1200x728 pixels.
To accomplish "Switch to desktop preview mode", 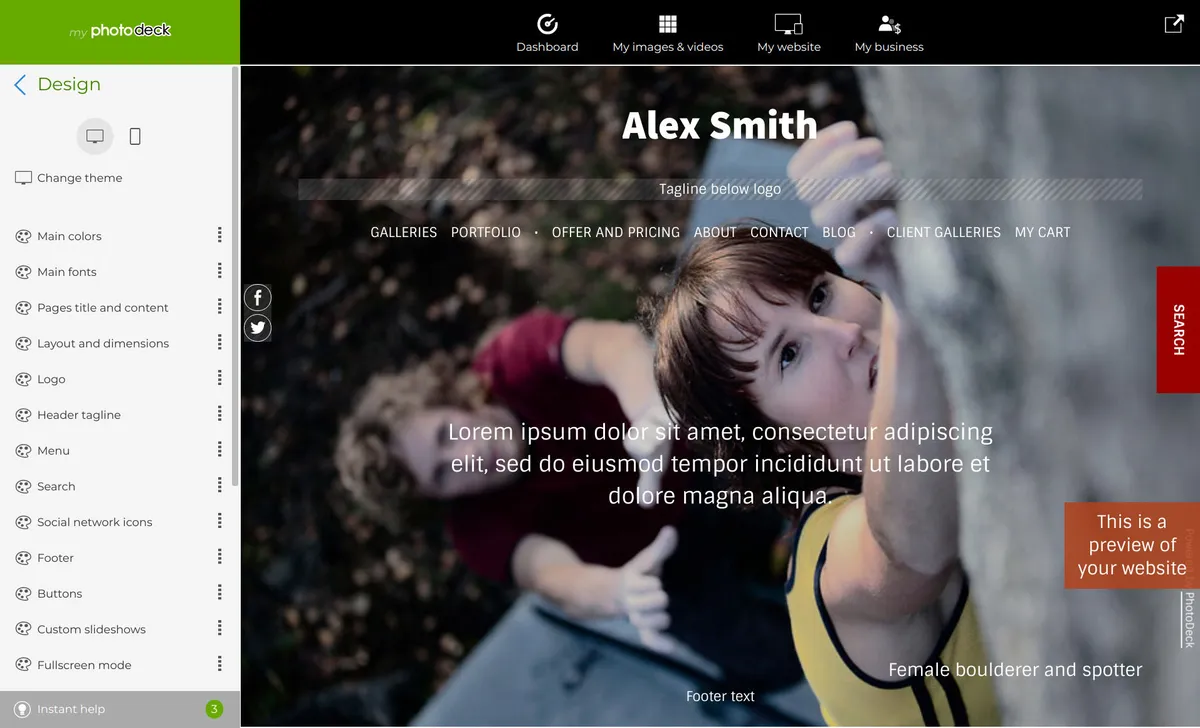I will pyautogui.click(x=95, y=136).
